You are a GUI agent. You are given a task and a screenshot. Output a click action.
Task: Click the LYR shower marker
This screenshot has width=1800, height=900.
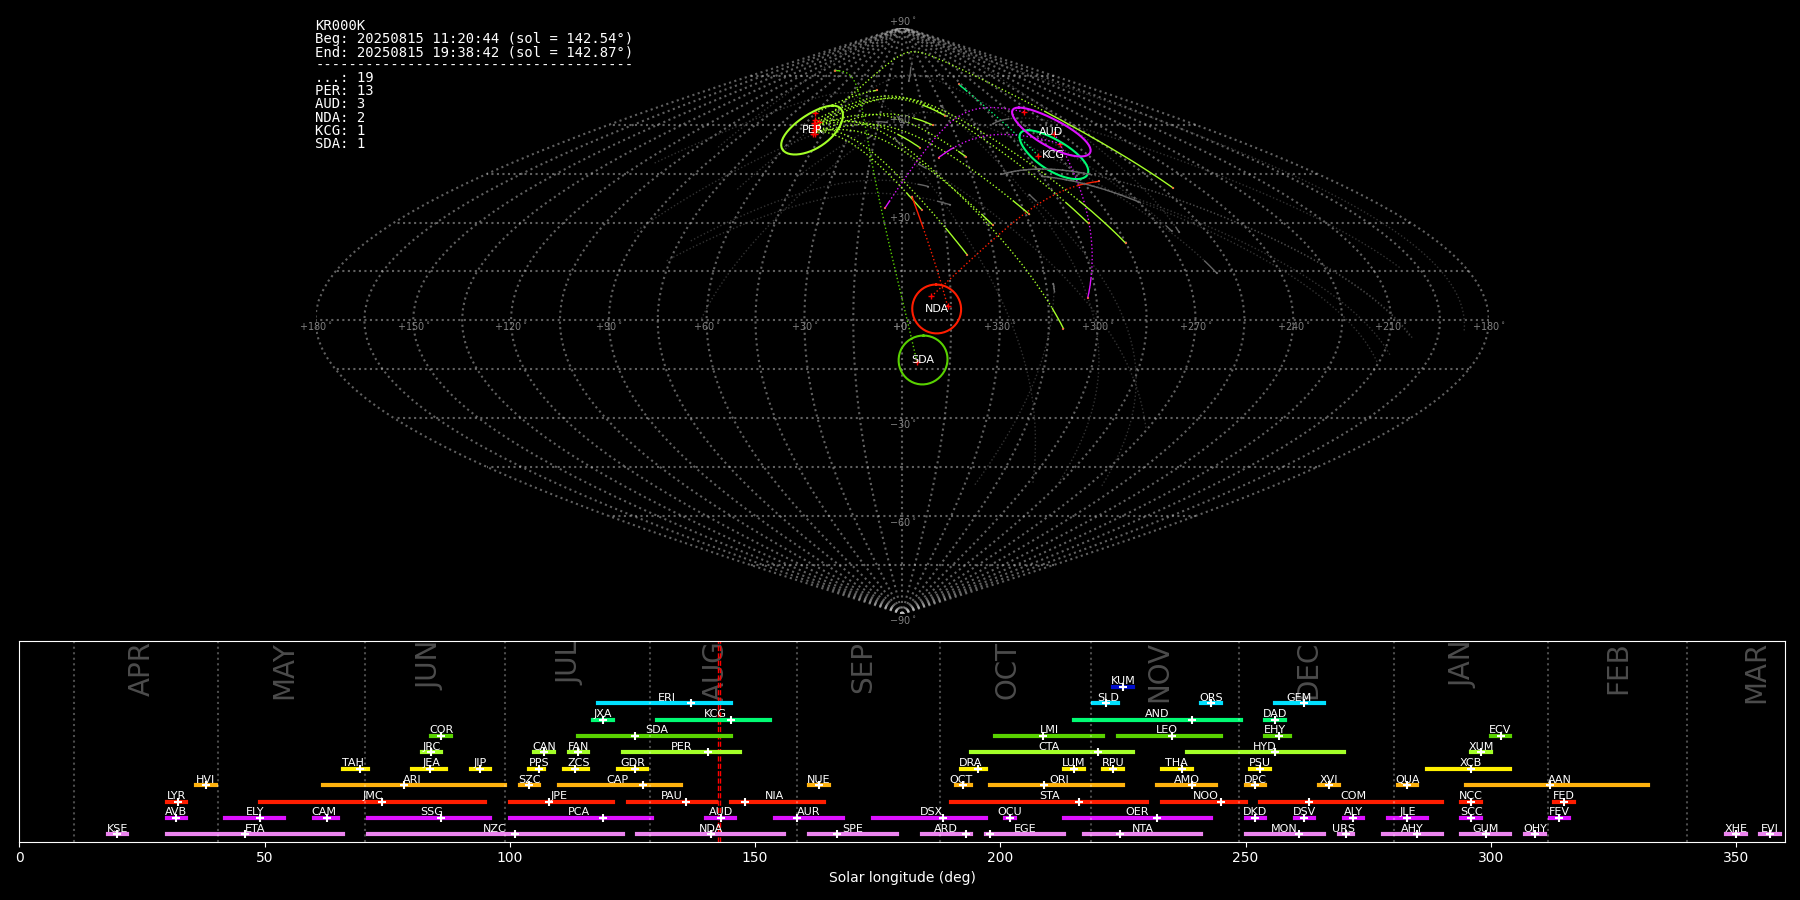point(176,801)
